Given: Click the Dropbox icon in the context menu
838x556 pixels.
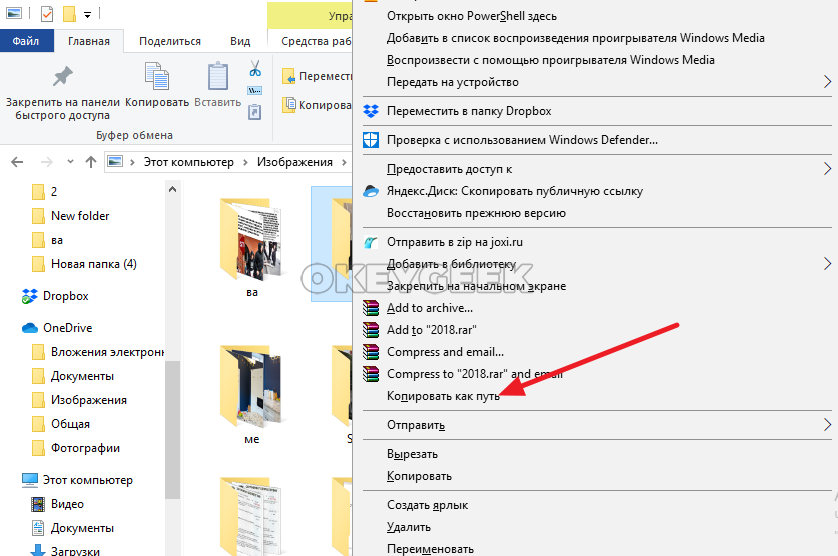Looking at the screenshot, I should pos(371,111).
